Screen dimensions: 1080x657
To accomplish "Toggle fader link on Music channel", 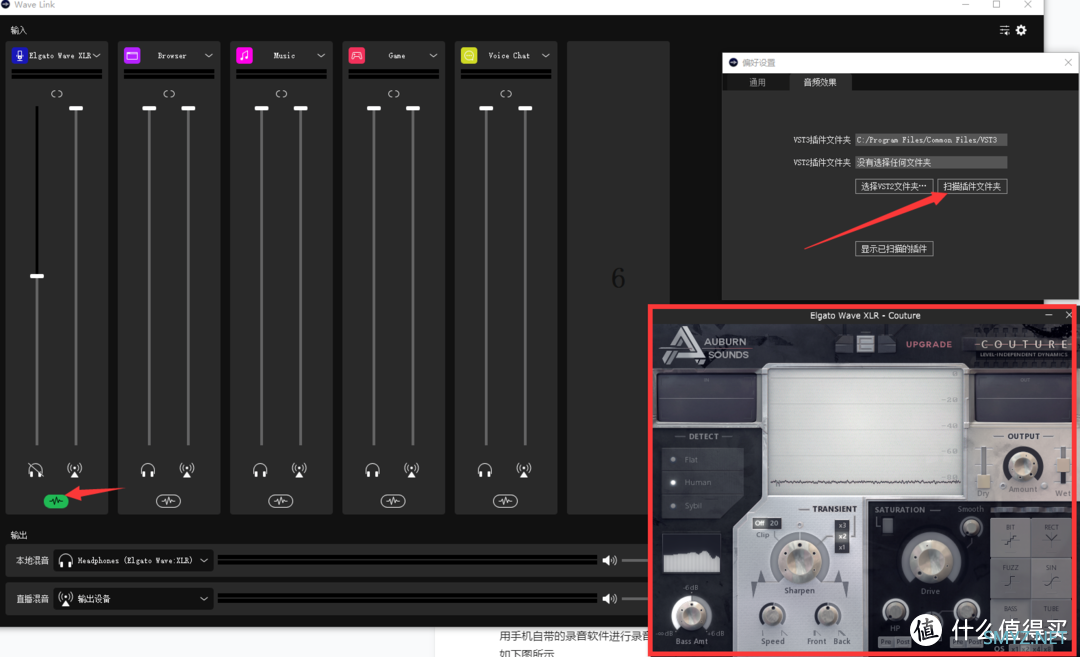I will (281, 94).
